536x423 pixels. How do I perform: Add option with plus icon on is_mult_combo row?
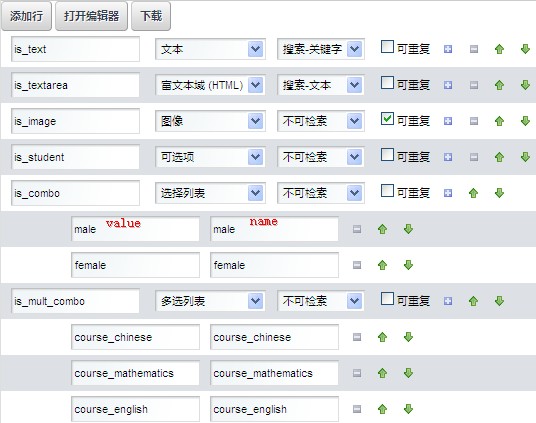coord(448,301)
